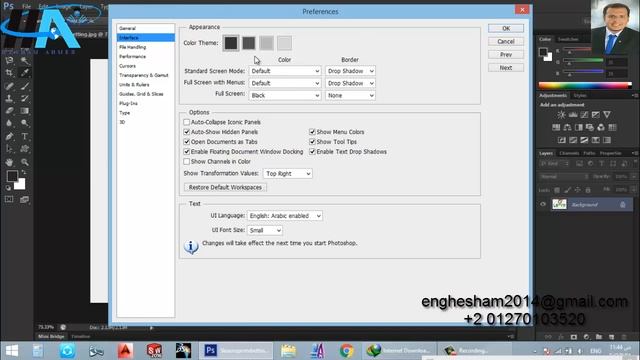The image size is (640, 360).
Task: Toggle Enable Text Drop Shadows
Action: [312, 151]
